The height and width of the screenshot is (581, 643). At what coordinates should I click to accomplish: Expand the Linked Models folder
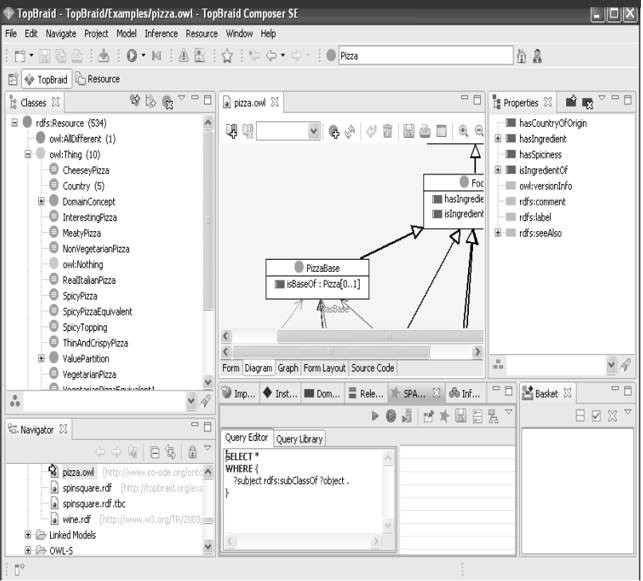point(28,535)
